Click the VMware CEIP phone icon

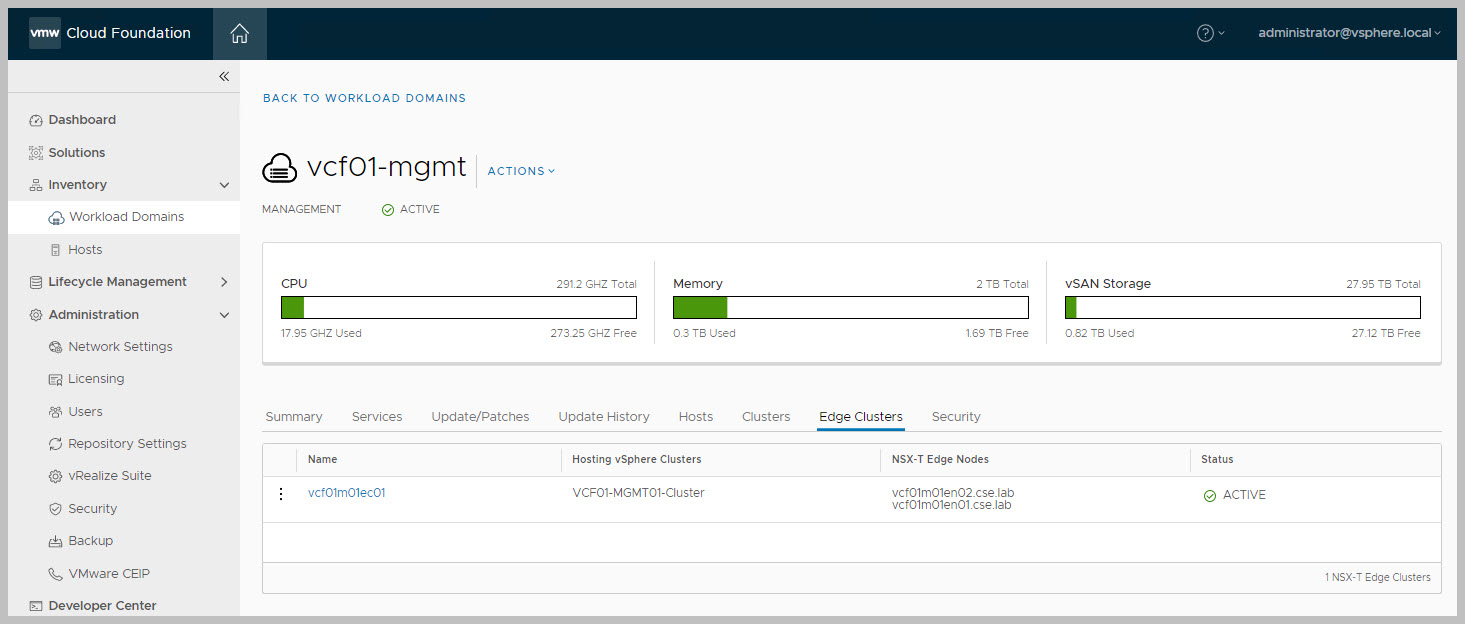56,574
